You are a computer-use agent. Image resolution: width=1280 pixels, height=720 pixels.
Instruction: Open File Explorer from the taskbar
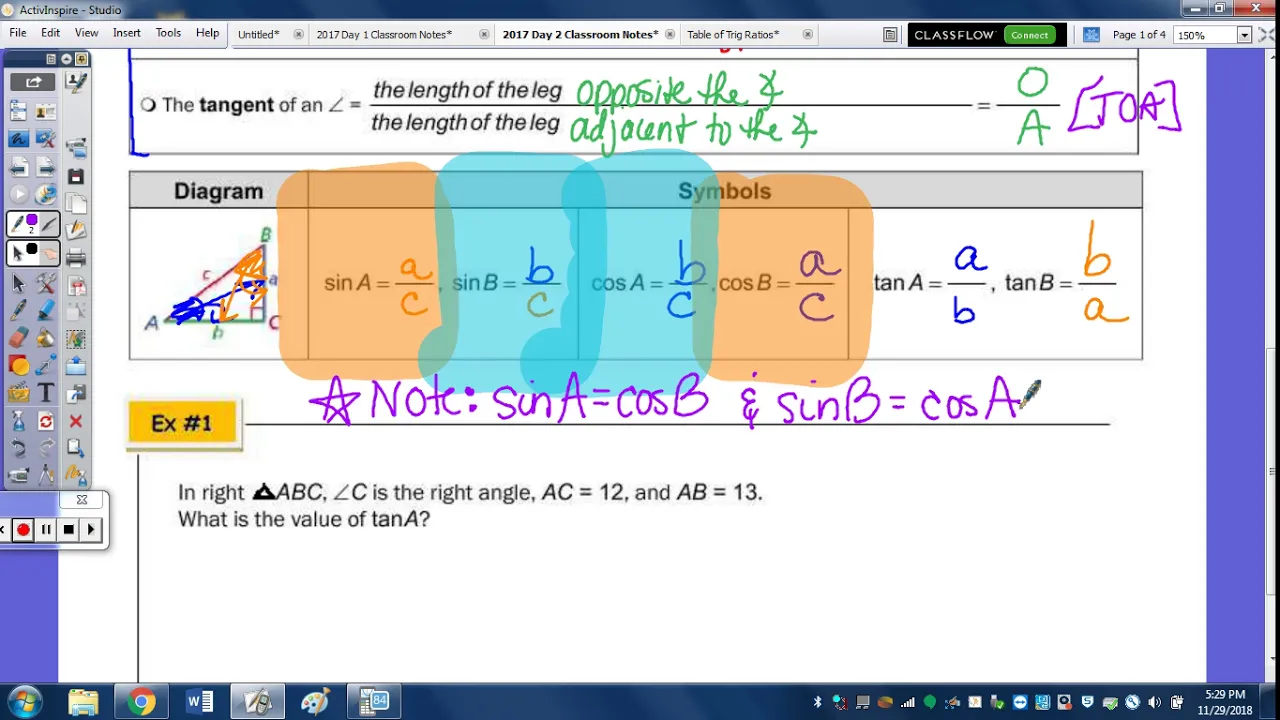coord(83,702)
